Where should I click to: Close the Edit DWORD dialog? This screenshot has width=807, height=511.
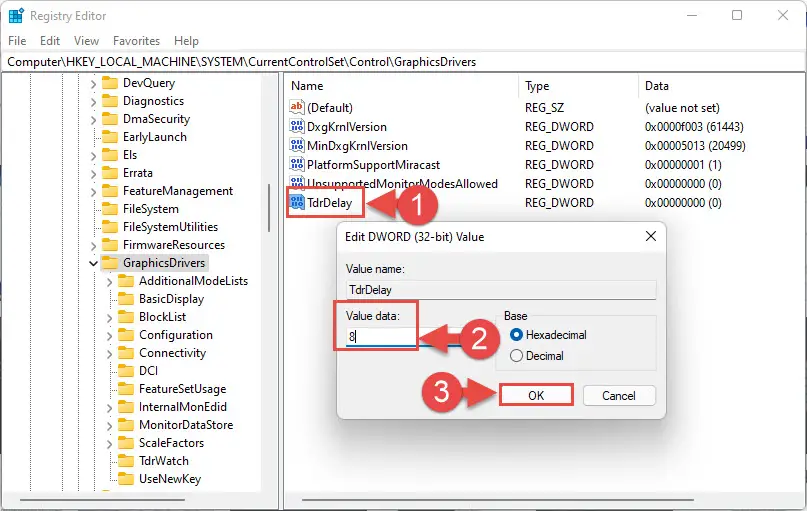click(650, 236)
